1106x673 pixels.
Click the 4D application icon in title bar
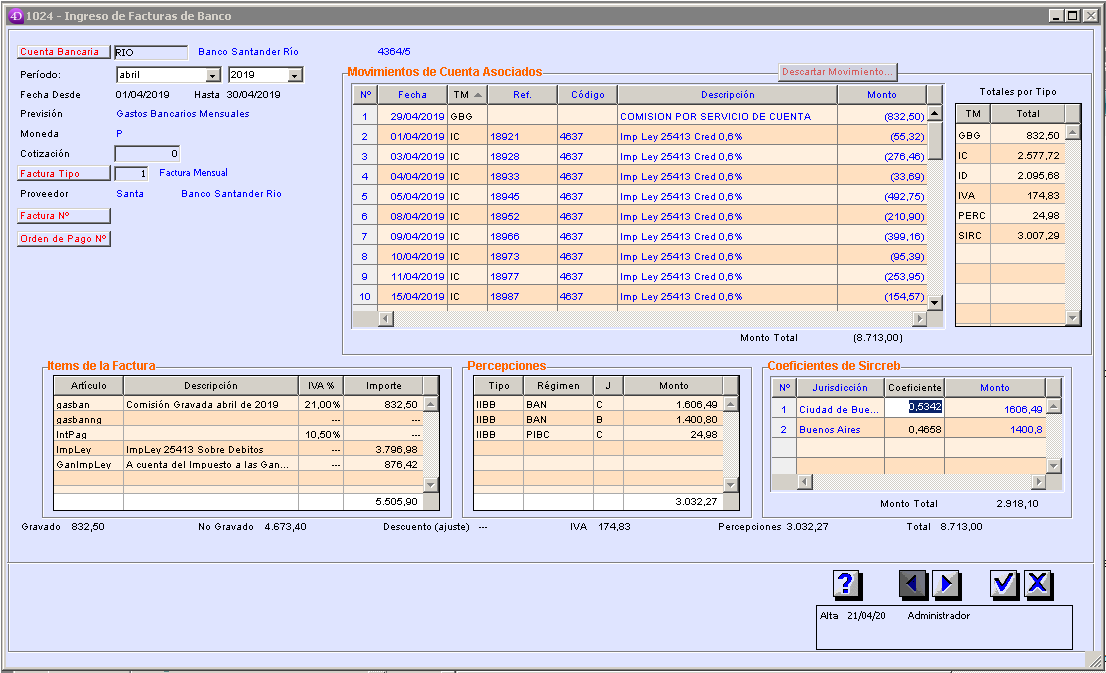tap(15, 16)
